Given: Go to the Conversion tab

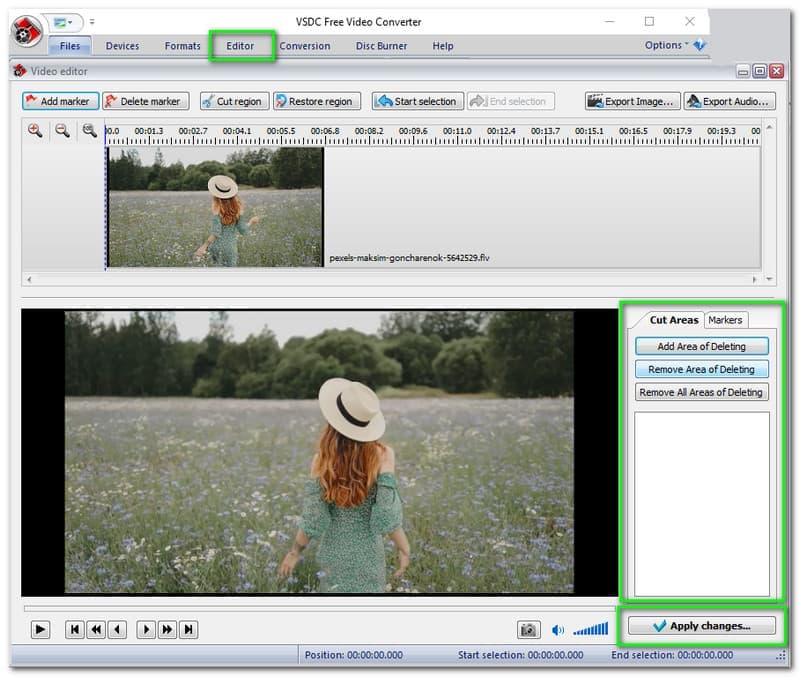Looking at the screenshot, I should (x=305, y=46).
